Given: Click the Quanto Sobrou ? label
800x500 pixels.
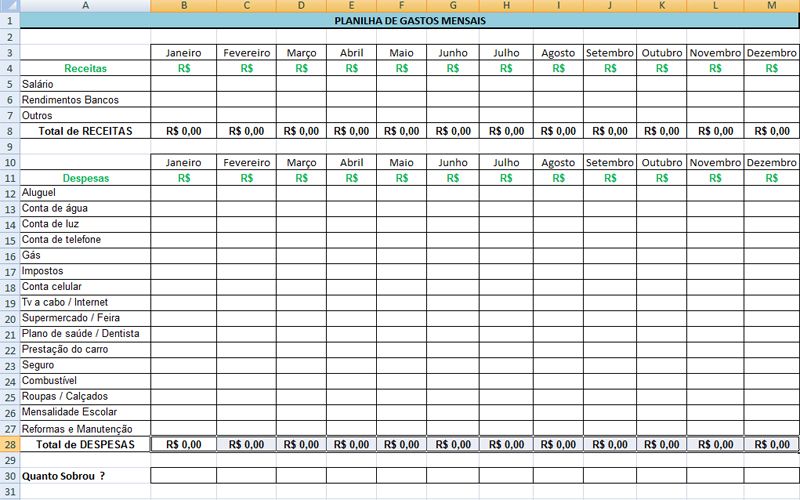Looking at the screenshot, I should tap(85, 476).
